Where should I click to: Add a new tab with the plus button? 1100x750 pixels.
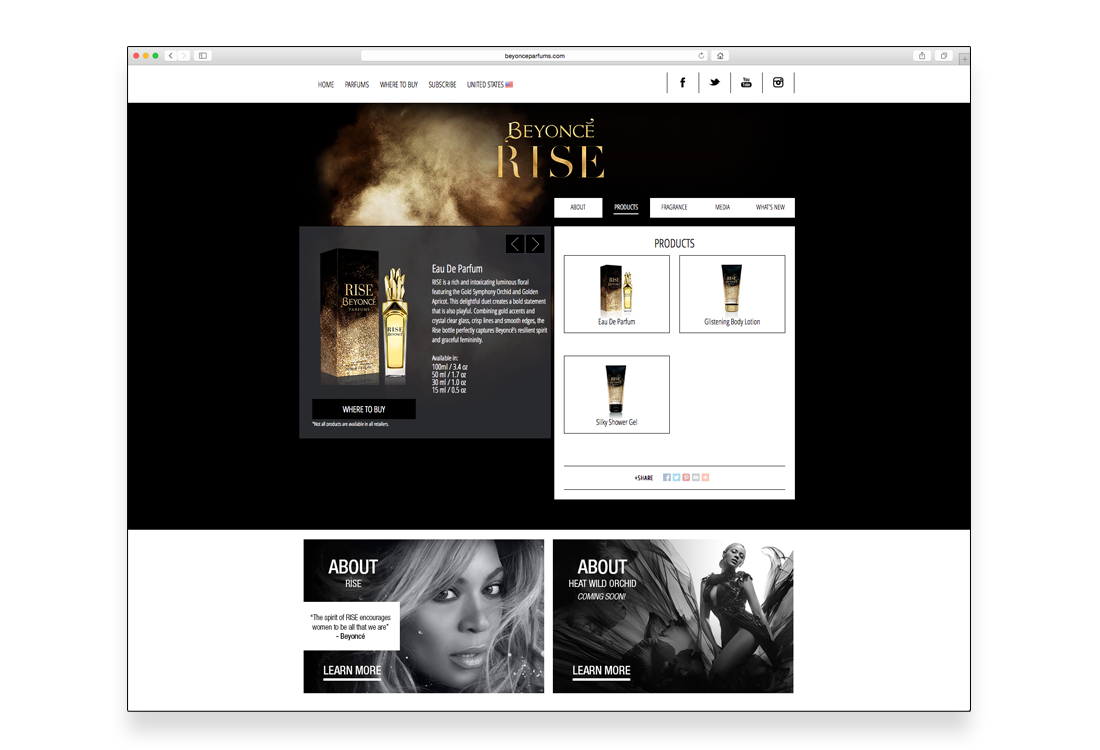tap(965, 59)
